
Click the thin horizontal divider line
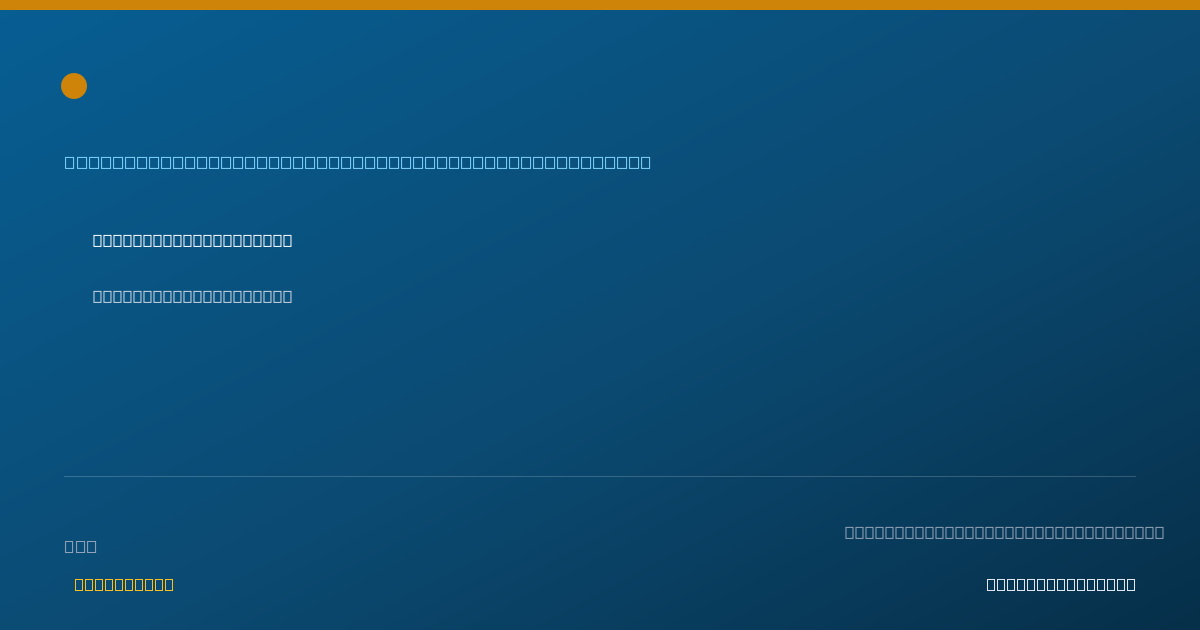point(600,476)
